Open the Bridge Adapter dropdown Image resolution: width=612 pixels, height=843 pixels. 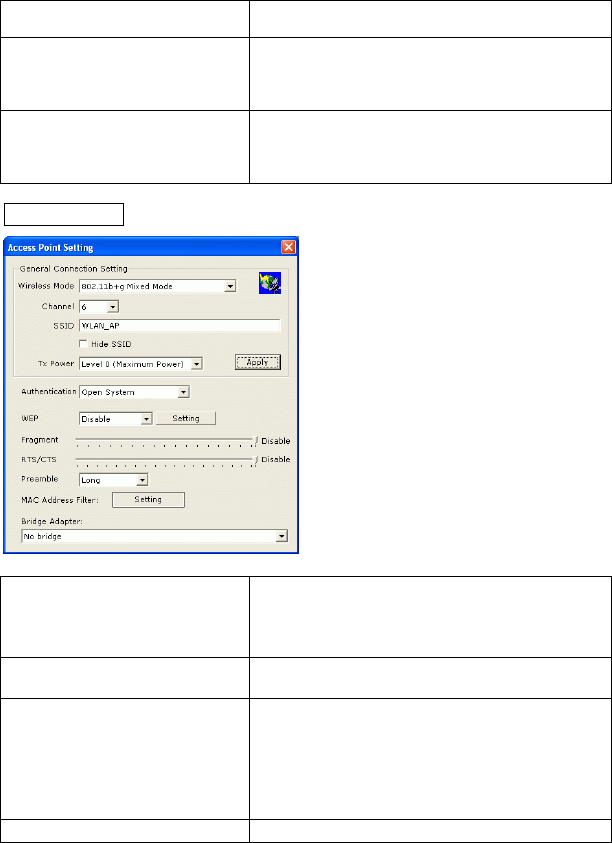(x=155, y=536)
